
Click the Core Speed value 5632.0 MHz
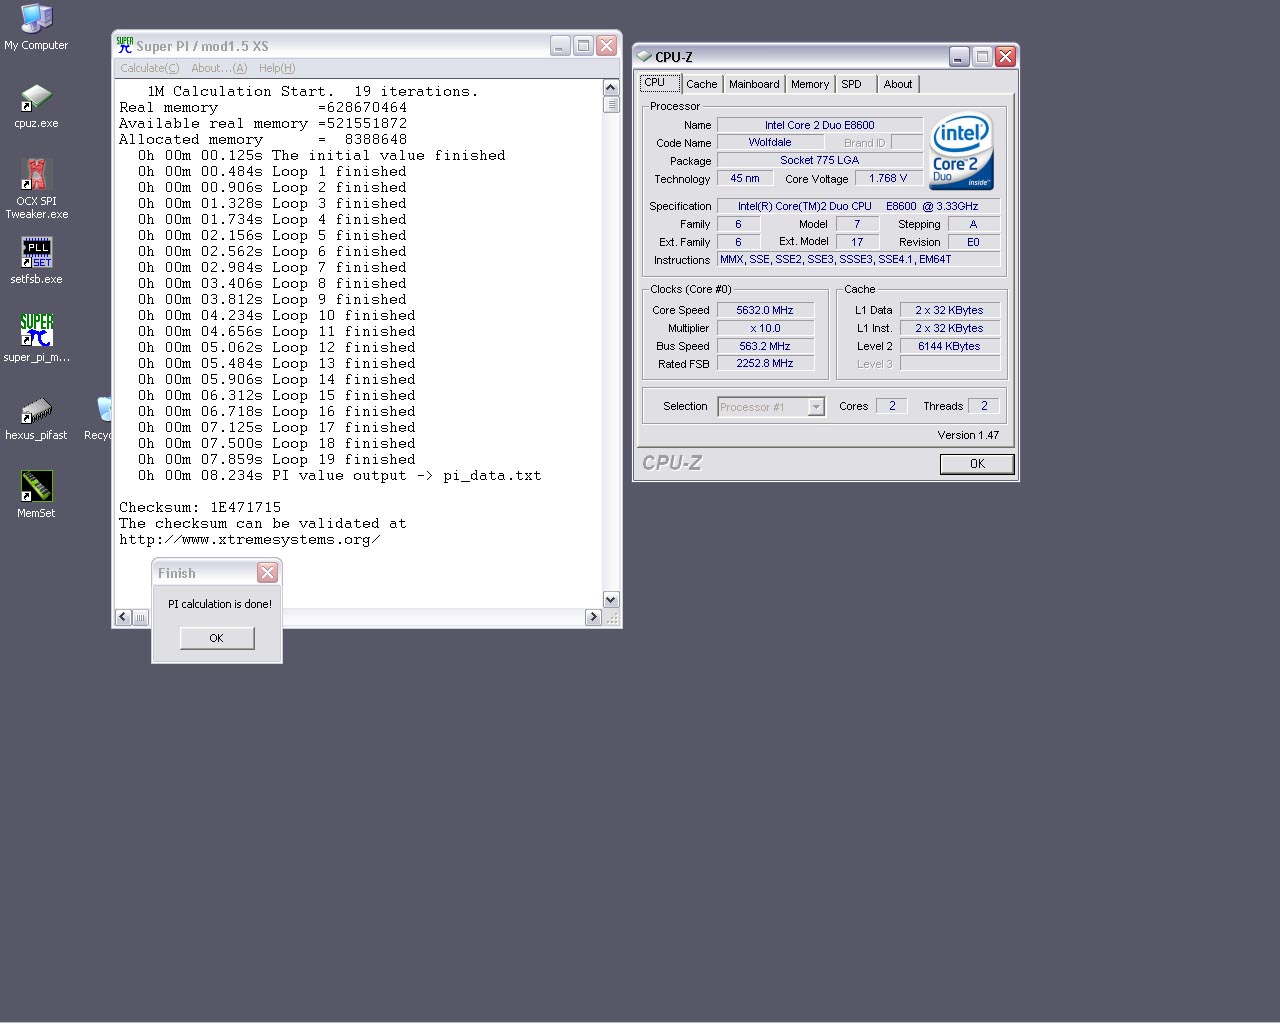[x=765, y=310]
